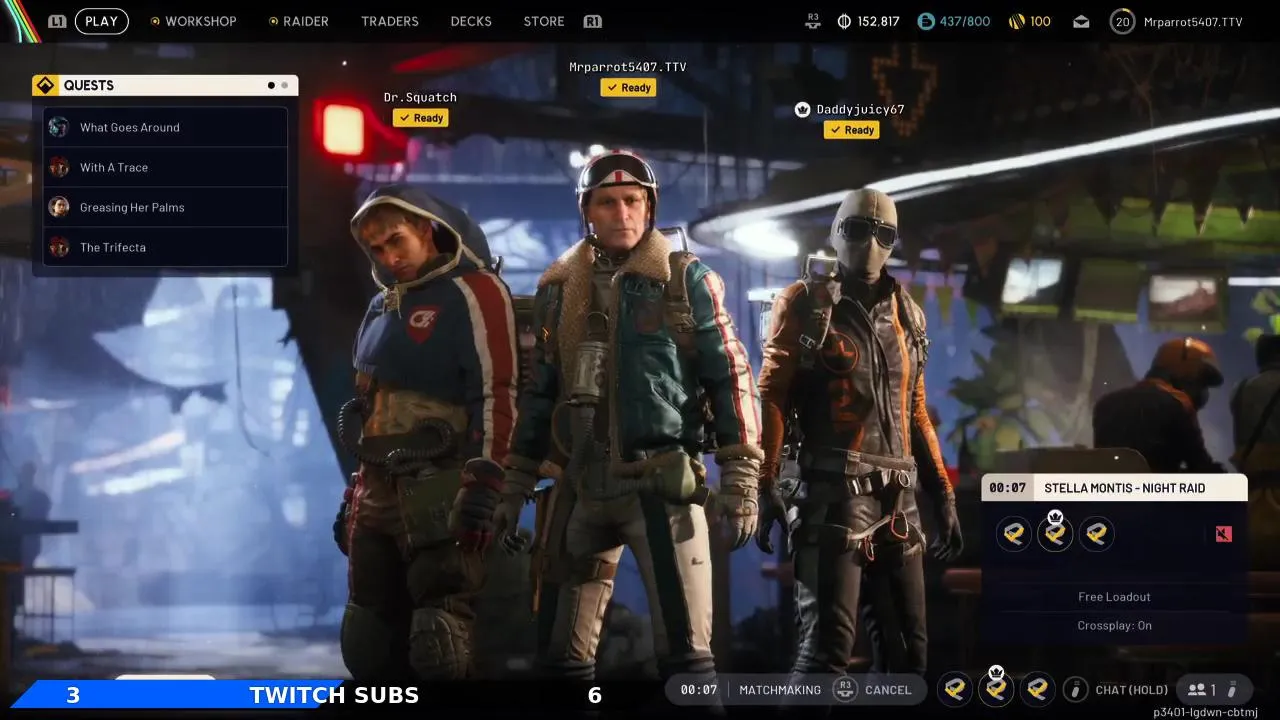Open CHAT (HOLD) button

pyautogui.click(x=1132, y=690)
